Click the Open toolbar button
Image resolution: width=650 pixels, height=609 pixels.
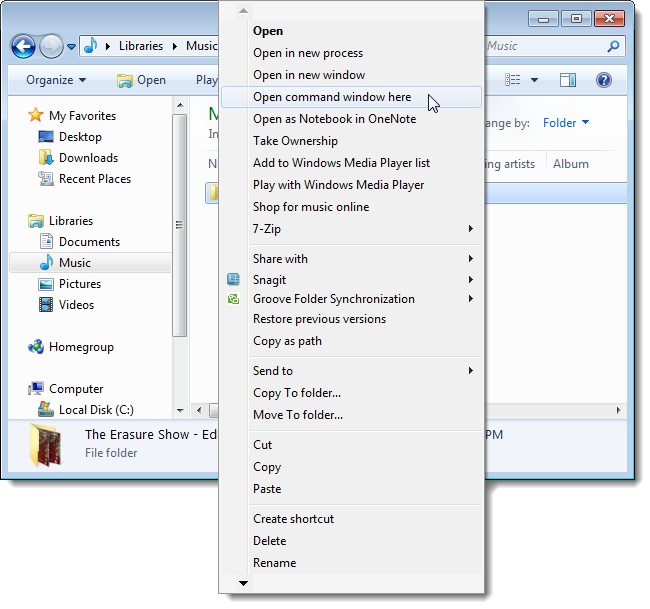pos(141,80)
